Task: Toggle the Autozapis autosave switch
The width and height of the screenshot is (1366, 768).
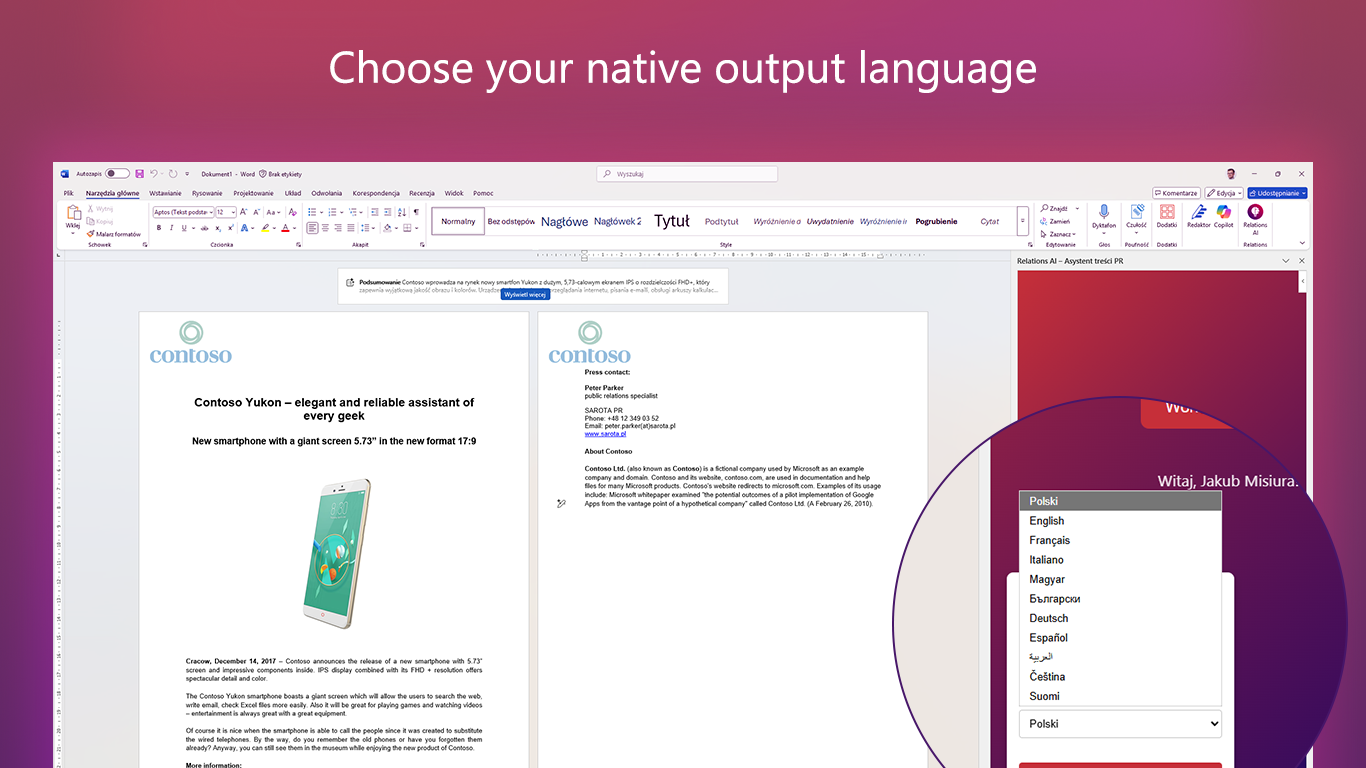Action: point(117,174)
